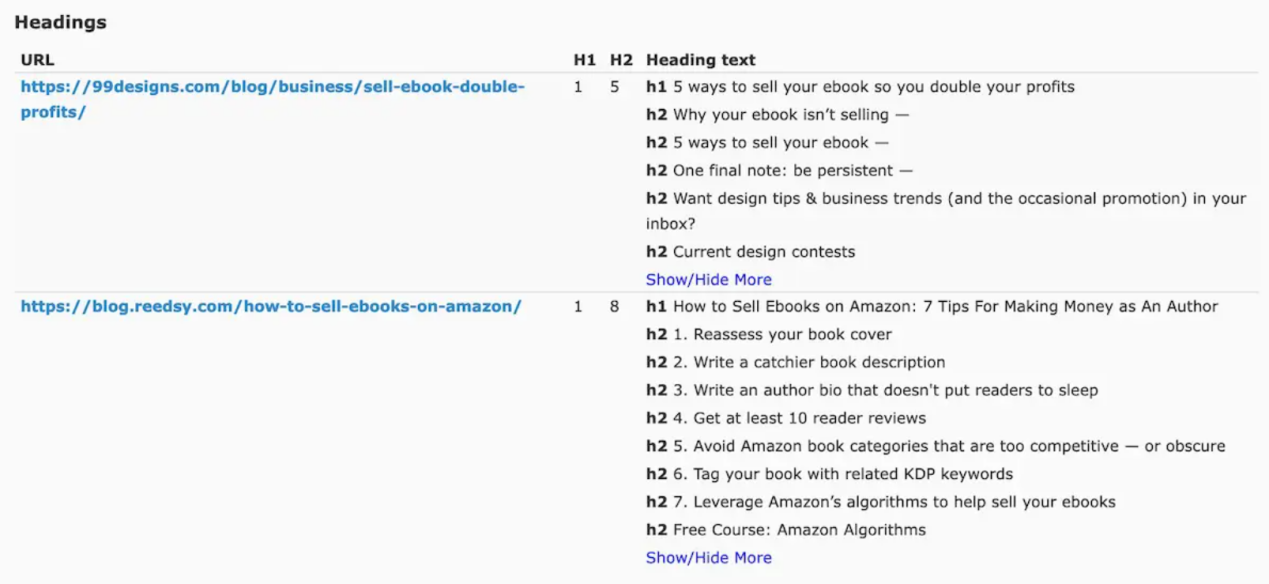
Task: Open the blog.reedsy.com how-to-sell-ebooks-on-amazon link
Action: (271, 307)
